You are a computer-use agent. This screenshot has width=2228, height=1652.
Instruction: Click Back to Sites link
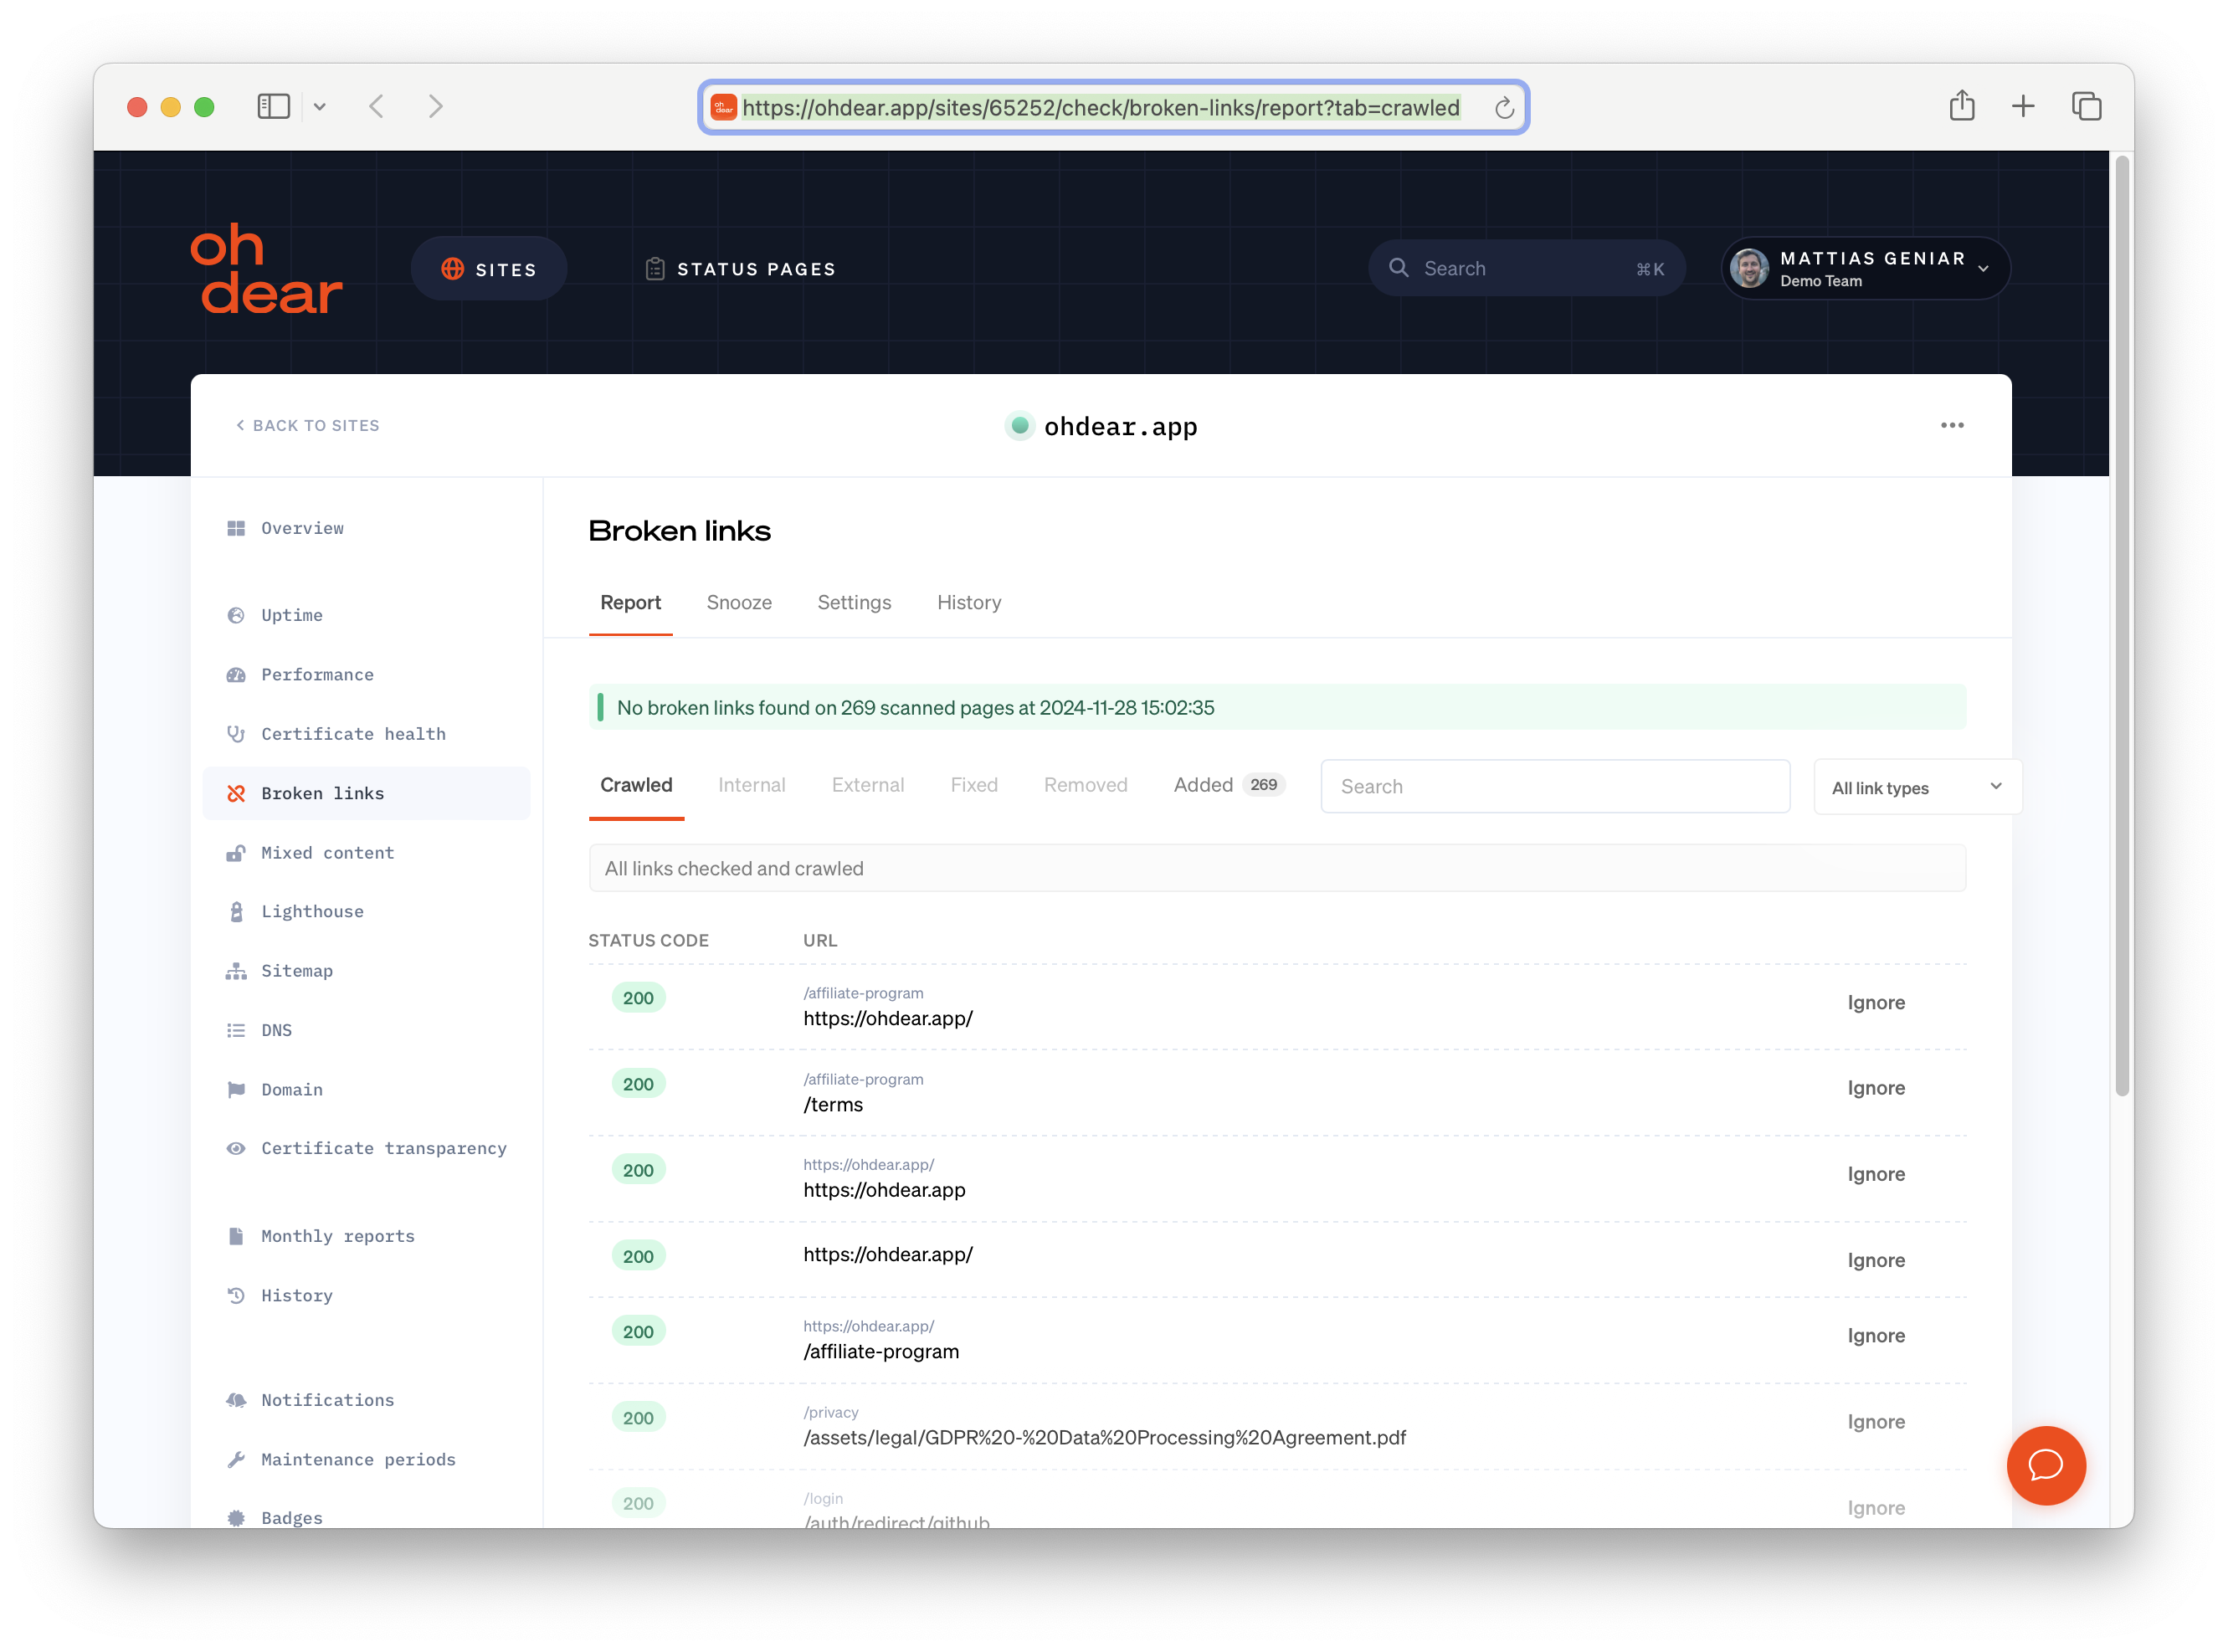click(307, 425)
